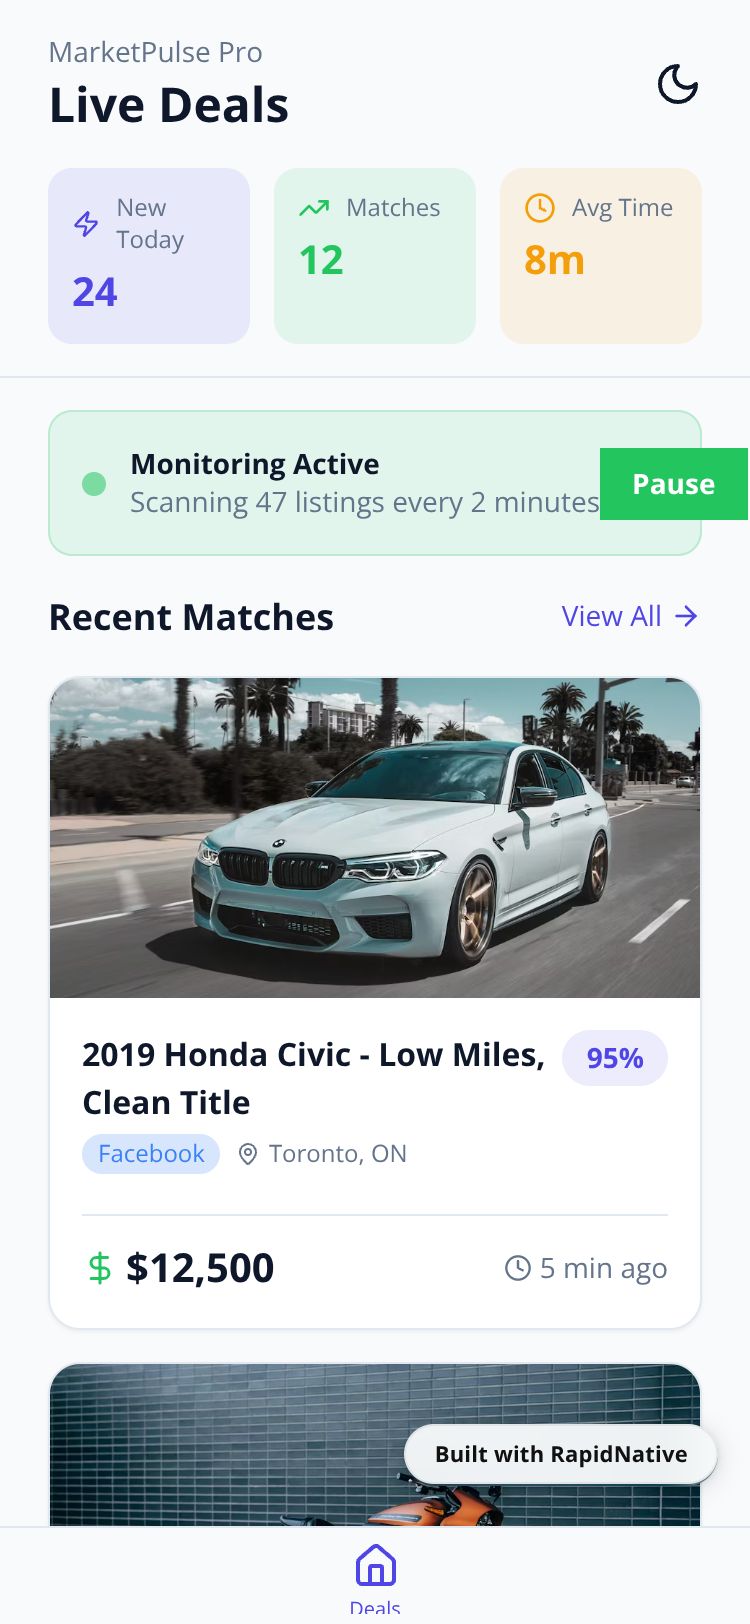750x1624 pixels.
Task: Click the arrow next to View All
Action: coord(686,616)
